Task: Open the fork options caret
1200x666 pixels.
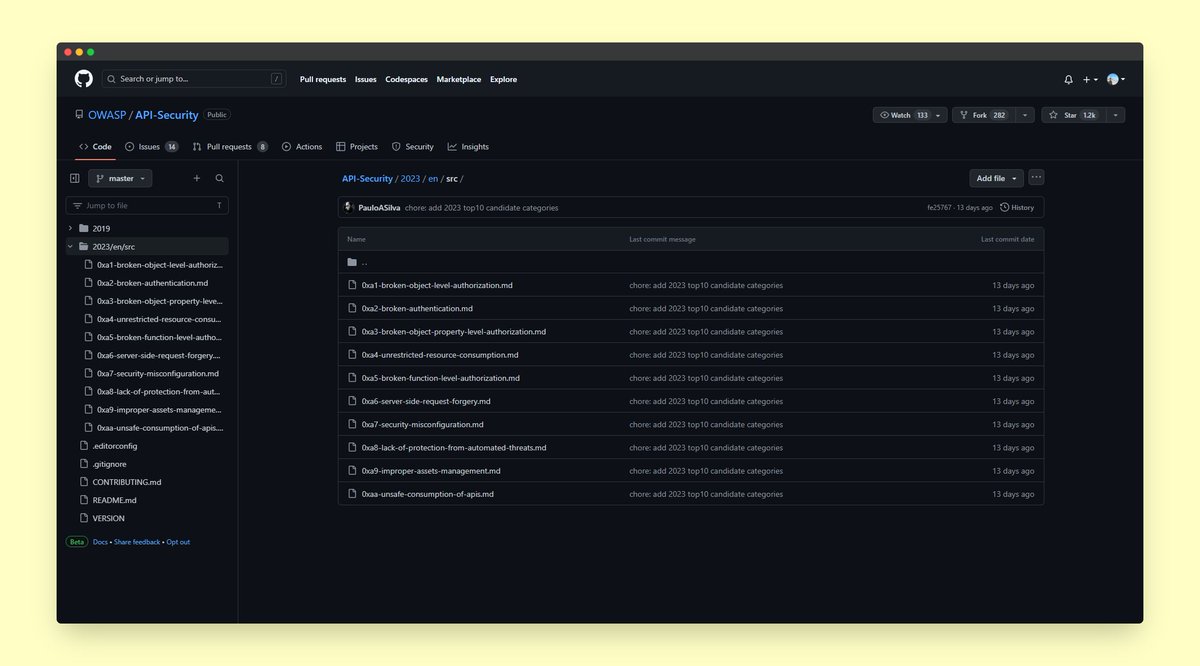Action: tap(1024, 115)
